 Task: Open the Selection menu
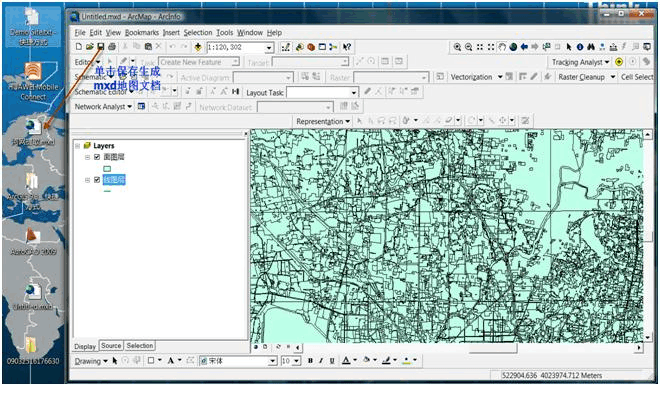pos(198,32)
